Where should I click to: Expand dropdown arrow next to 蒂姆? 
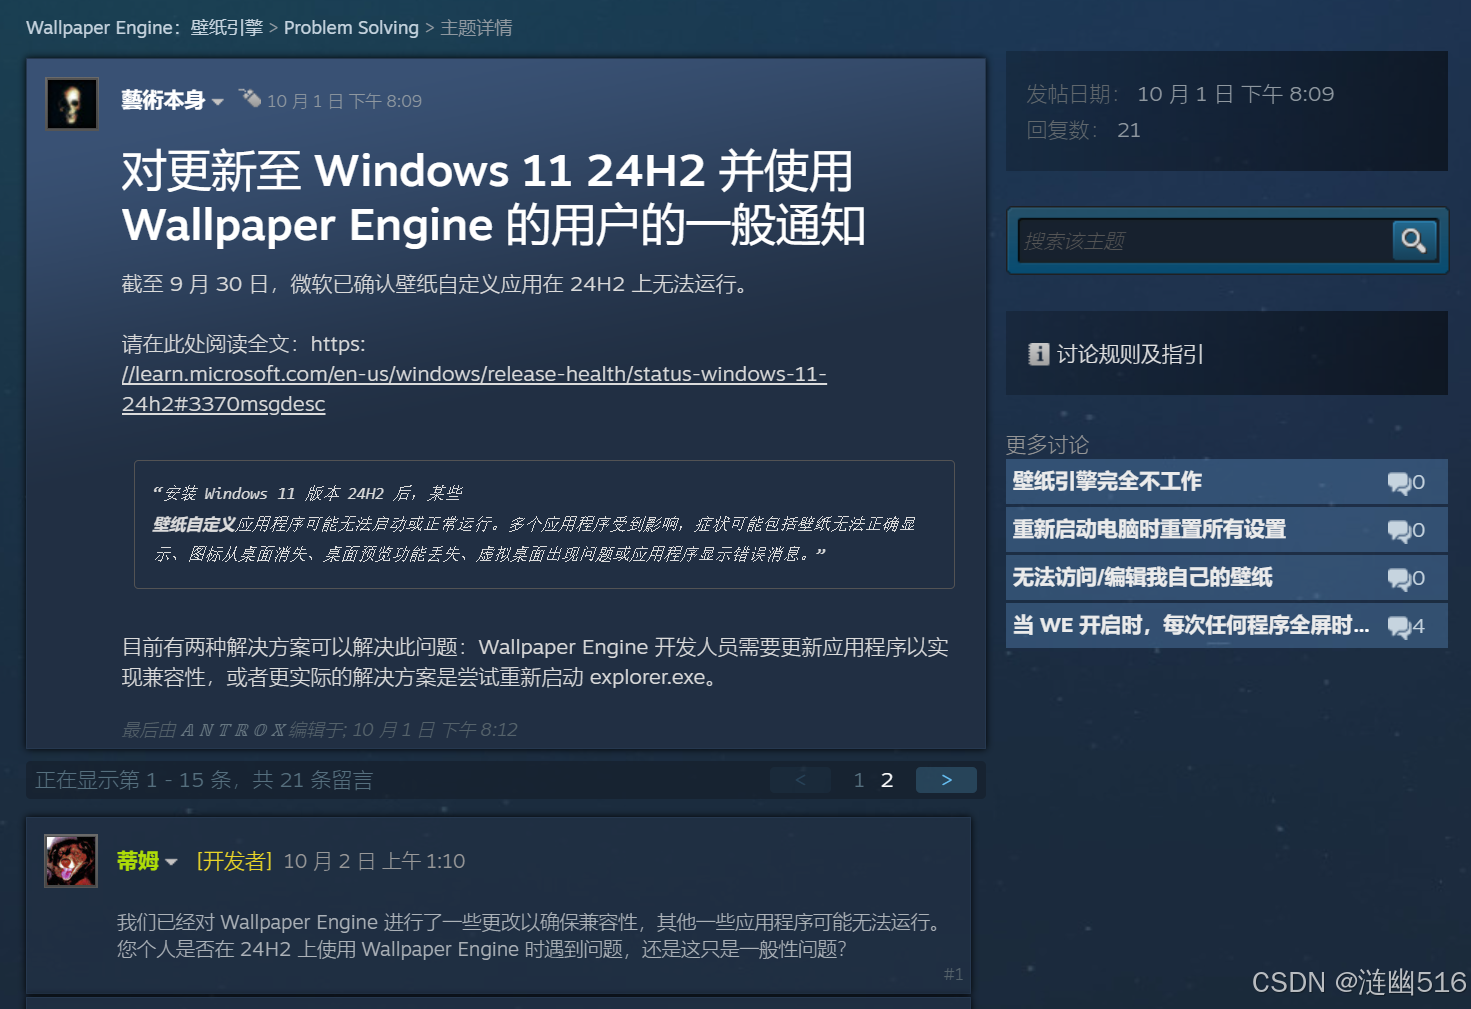pyautogui.click(x=171, y=862)
